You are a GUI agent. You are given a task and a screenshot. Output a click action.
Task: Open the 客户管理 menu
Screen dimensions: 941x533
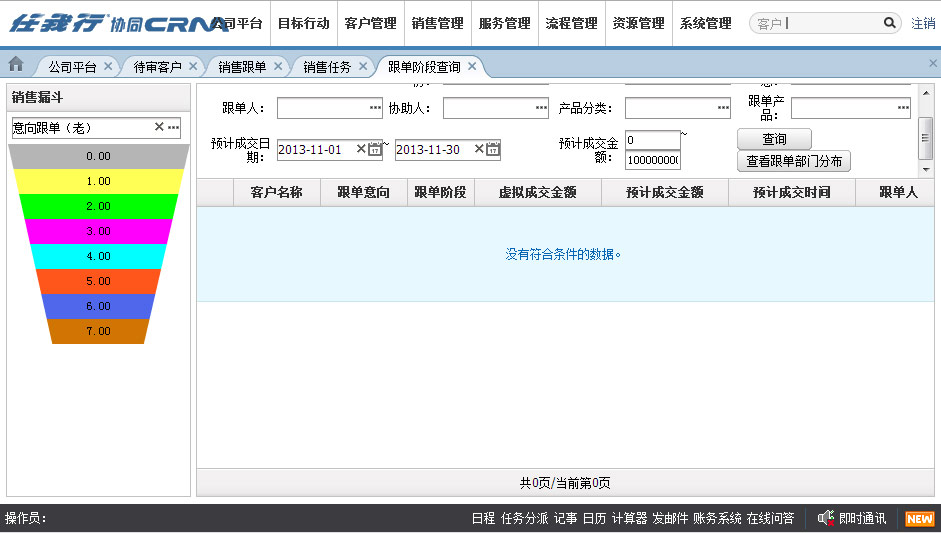pyautogui.click(x=370, y=23)
